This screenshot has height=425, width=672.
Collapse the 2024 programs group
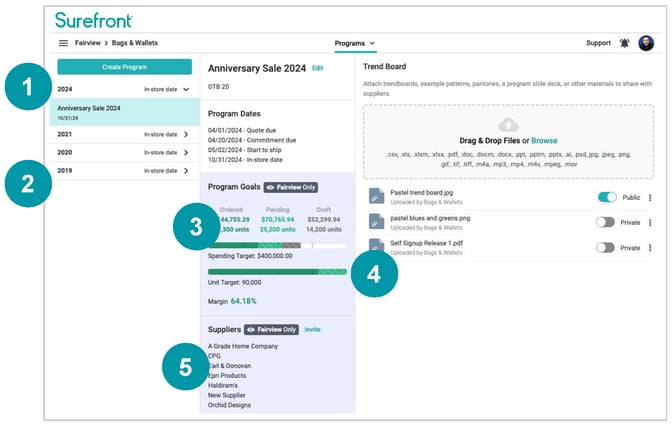(x=186, y=89)
